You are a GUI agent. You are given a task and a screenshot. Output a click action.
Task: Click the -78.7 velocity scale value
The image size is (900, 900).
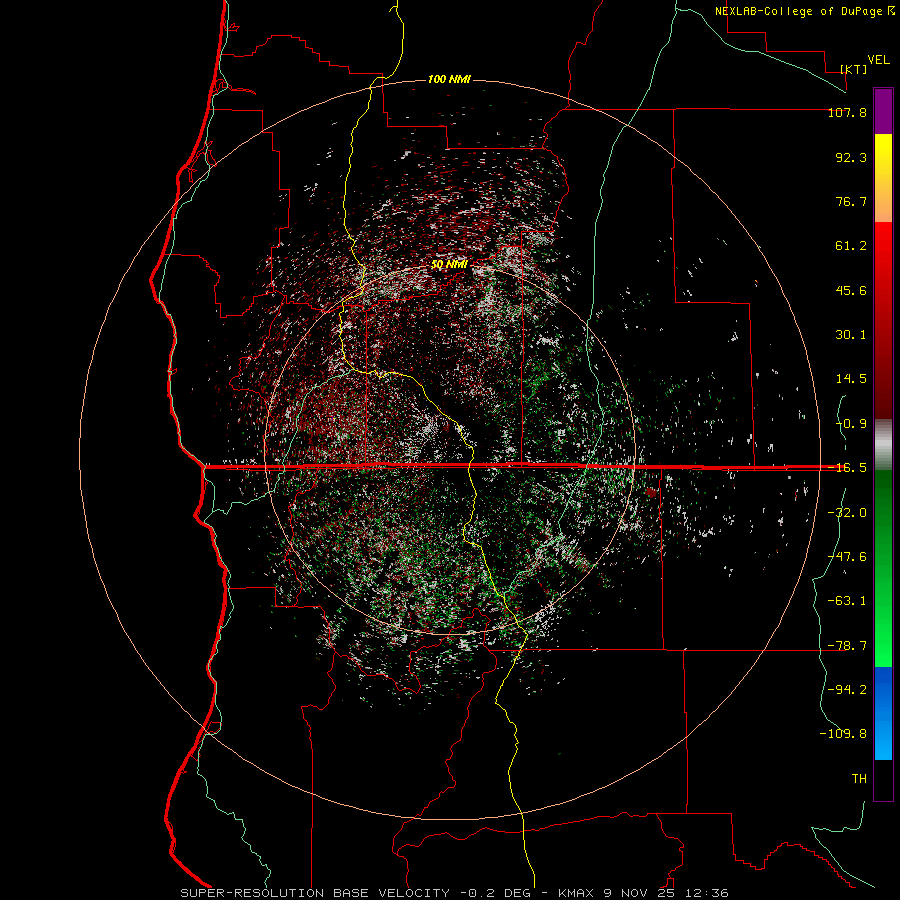(847, 646)
